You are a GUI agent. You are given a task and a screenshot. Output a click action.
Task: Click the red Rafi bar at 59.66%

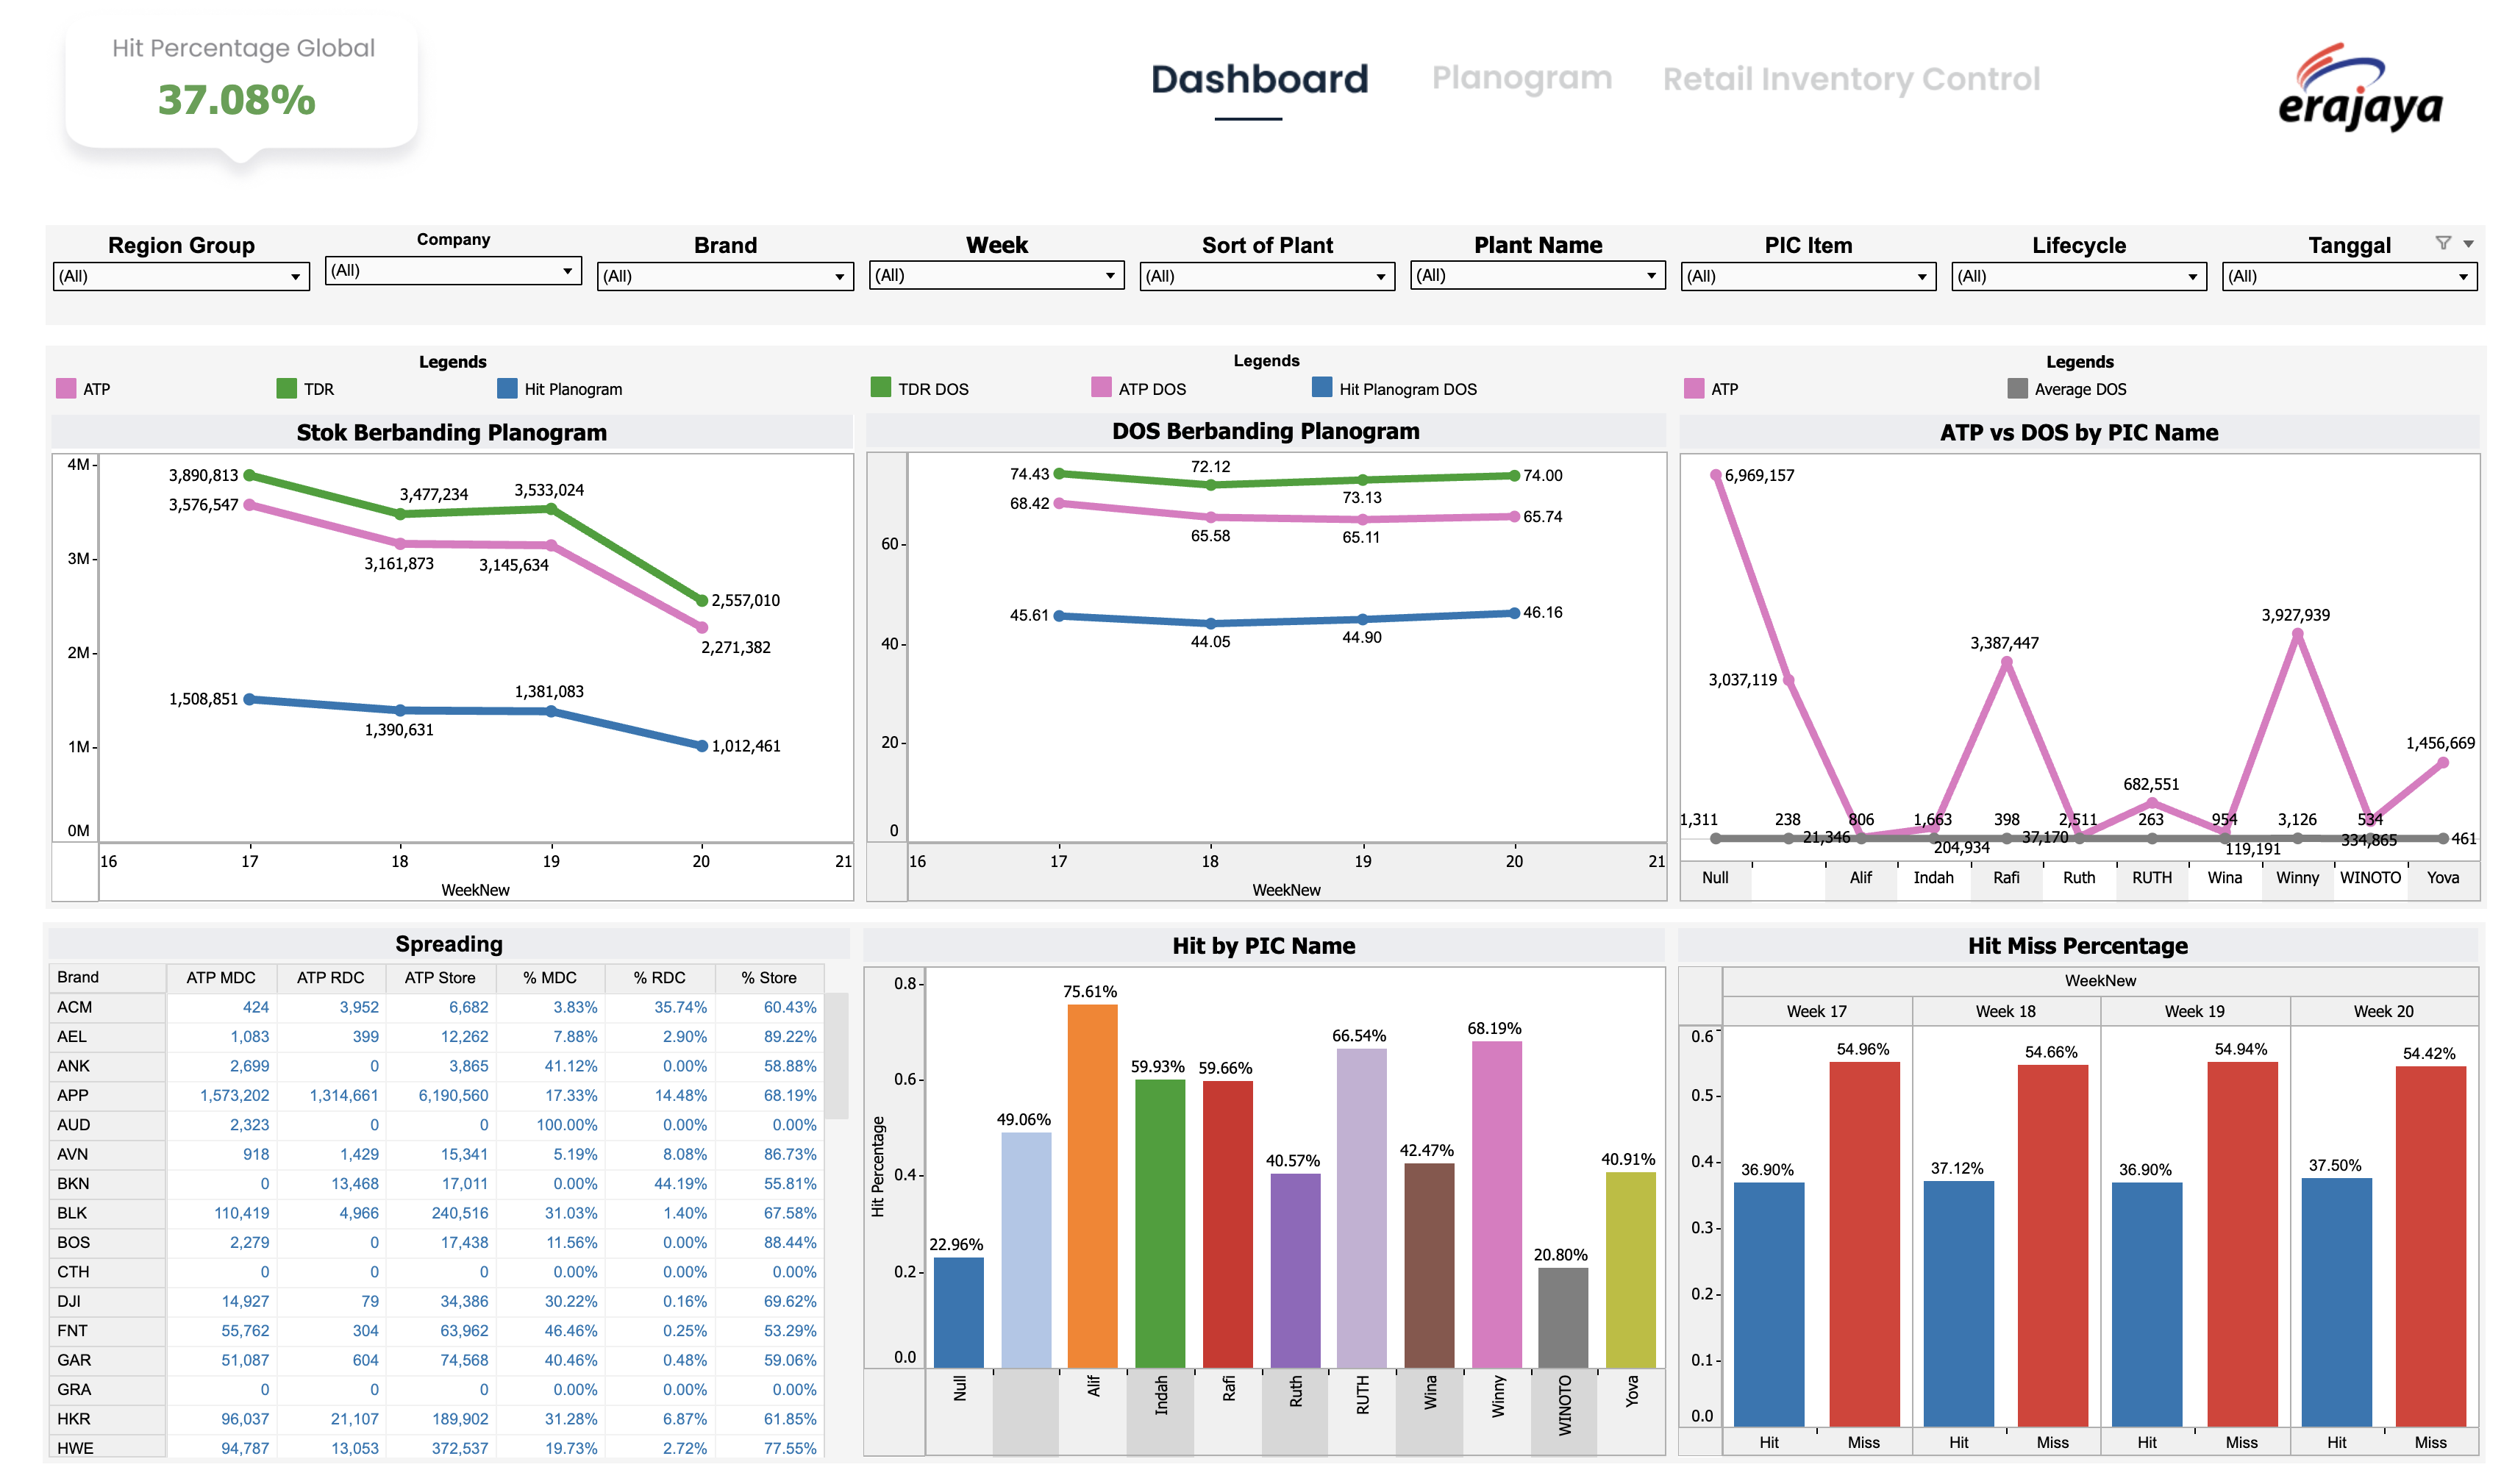pyautogui.click(x=1227, y=1225)
